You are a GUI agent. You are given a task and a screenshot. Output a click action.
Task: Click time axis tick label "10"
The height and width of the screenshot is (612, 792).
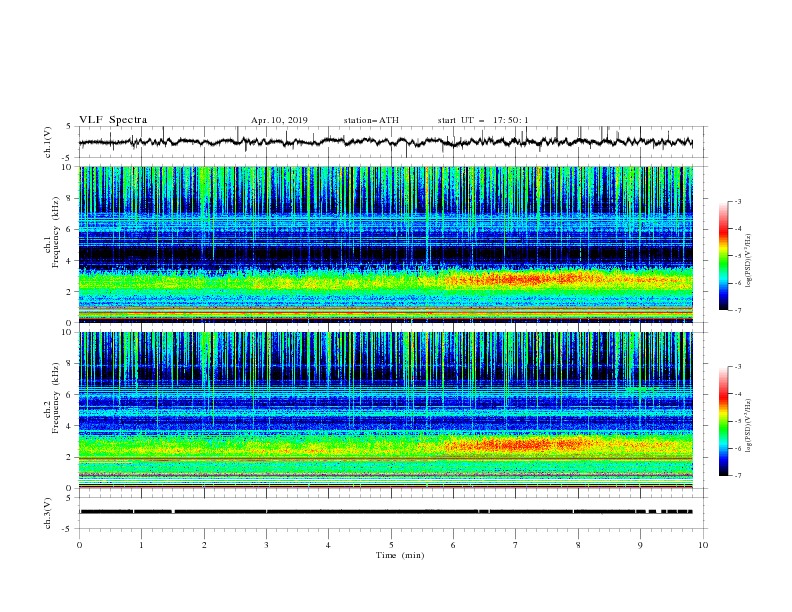703,545
